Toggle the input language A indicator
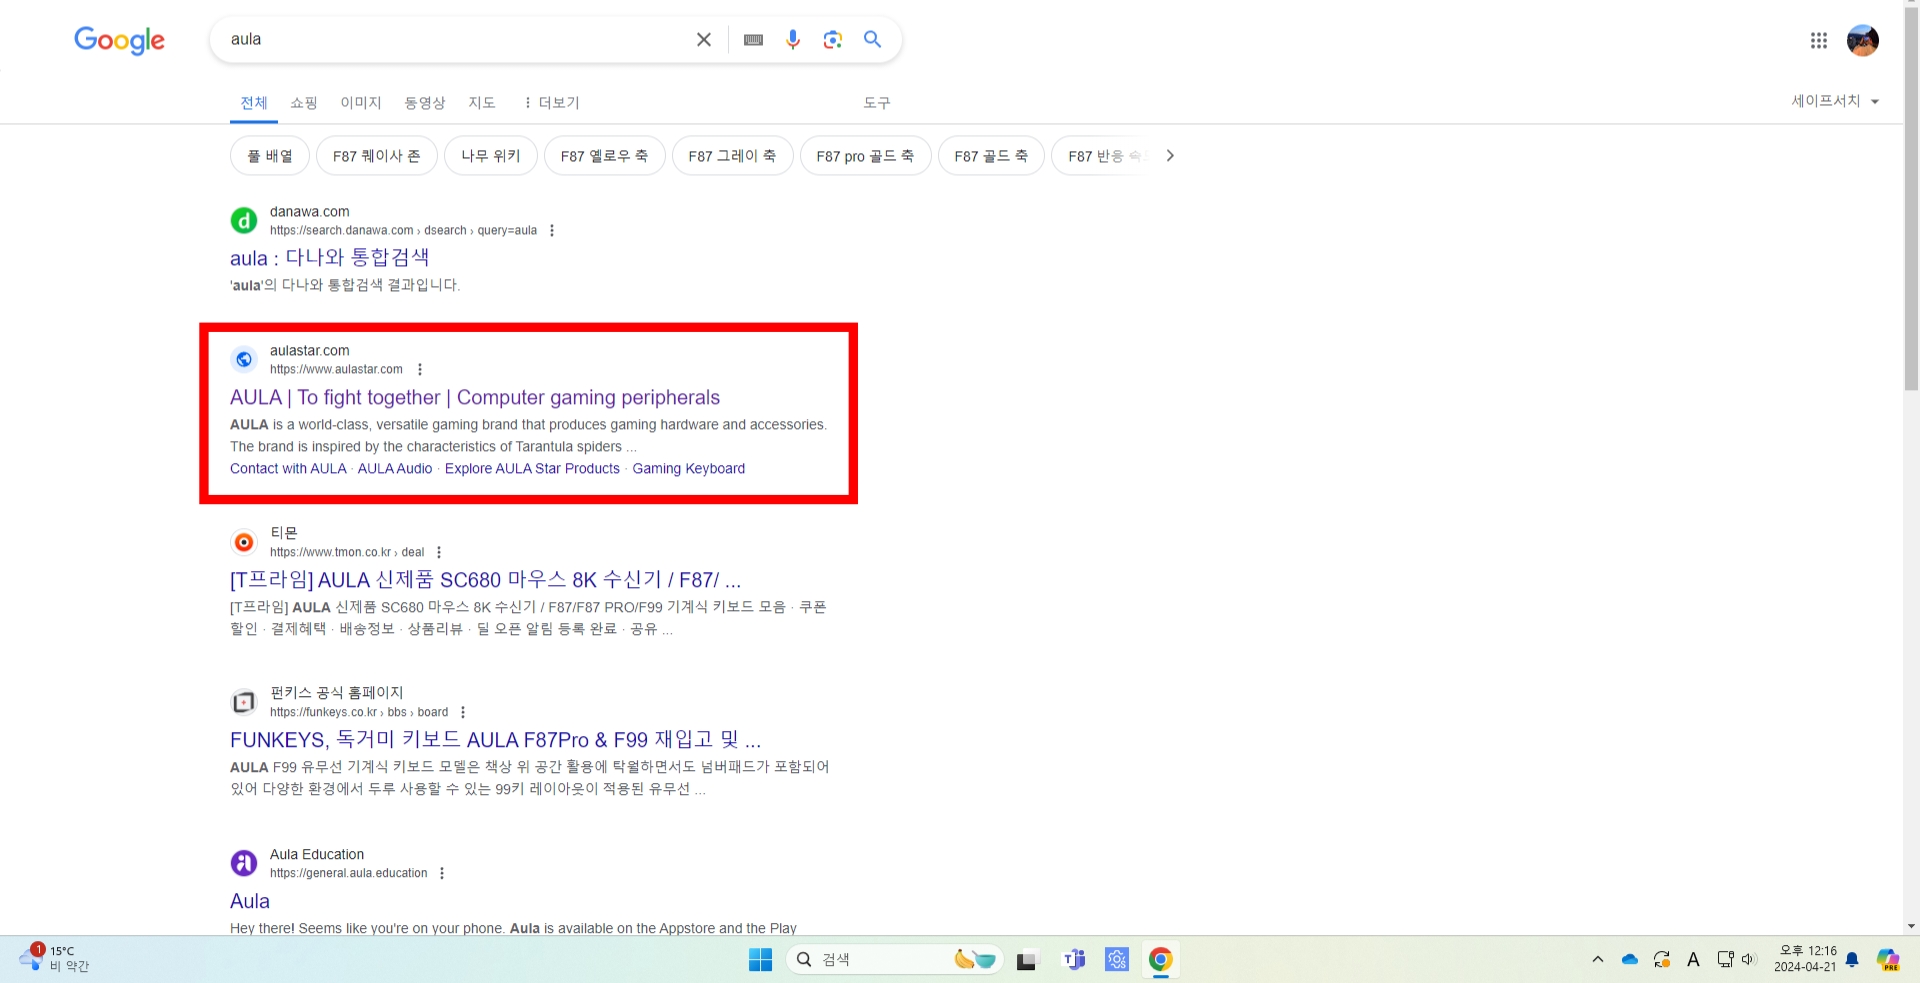The width and height of the screenshot is (1920, 983). click(1693, 960)
